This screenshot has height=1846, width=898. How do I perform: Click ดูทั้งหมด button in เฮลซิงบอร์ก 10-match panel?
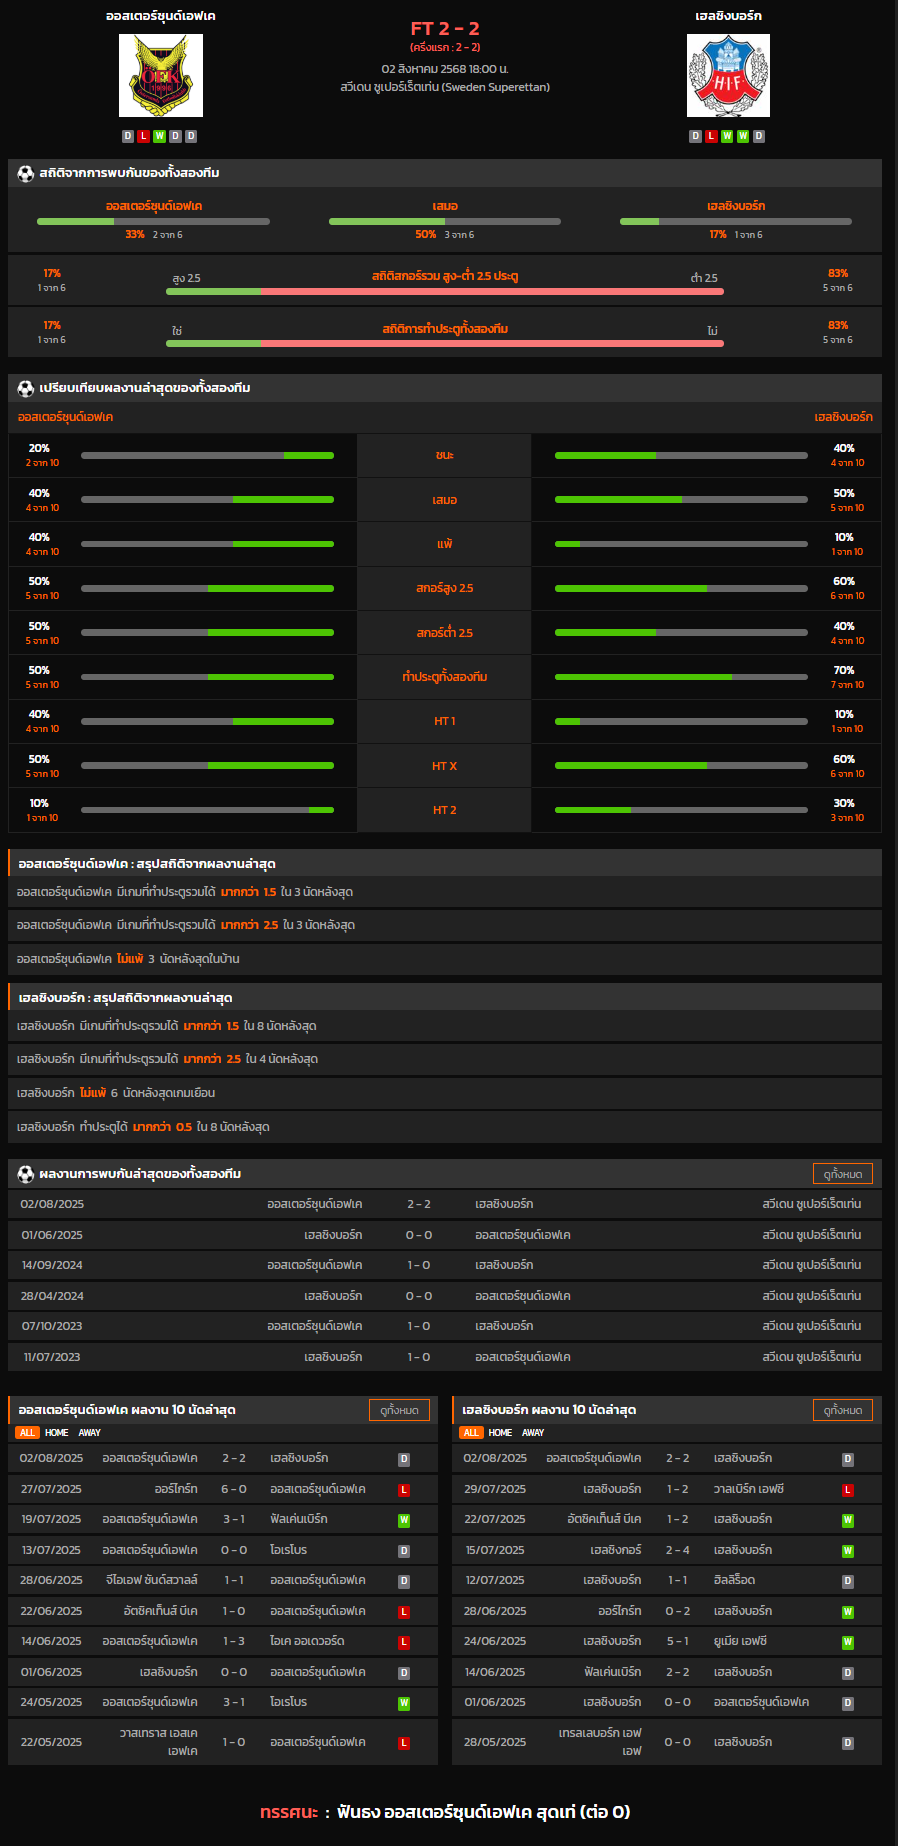click(x=843, y=1410)
